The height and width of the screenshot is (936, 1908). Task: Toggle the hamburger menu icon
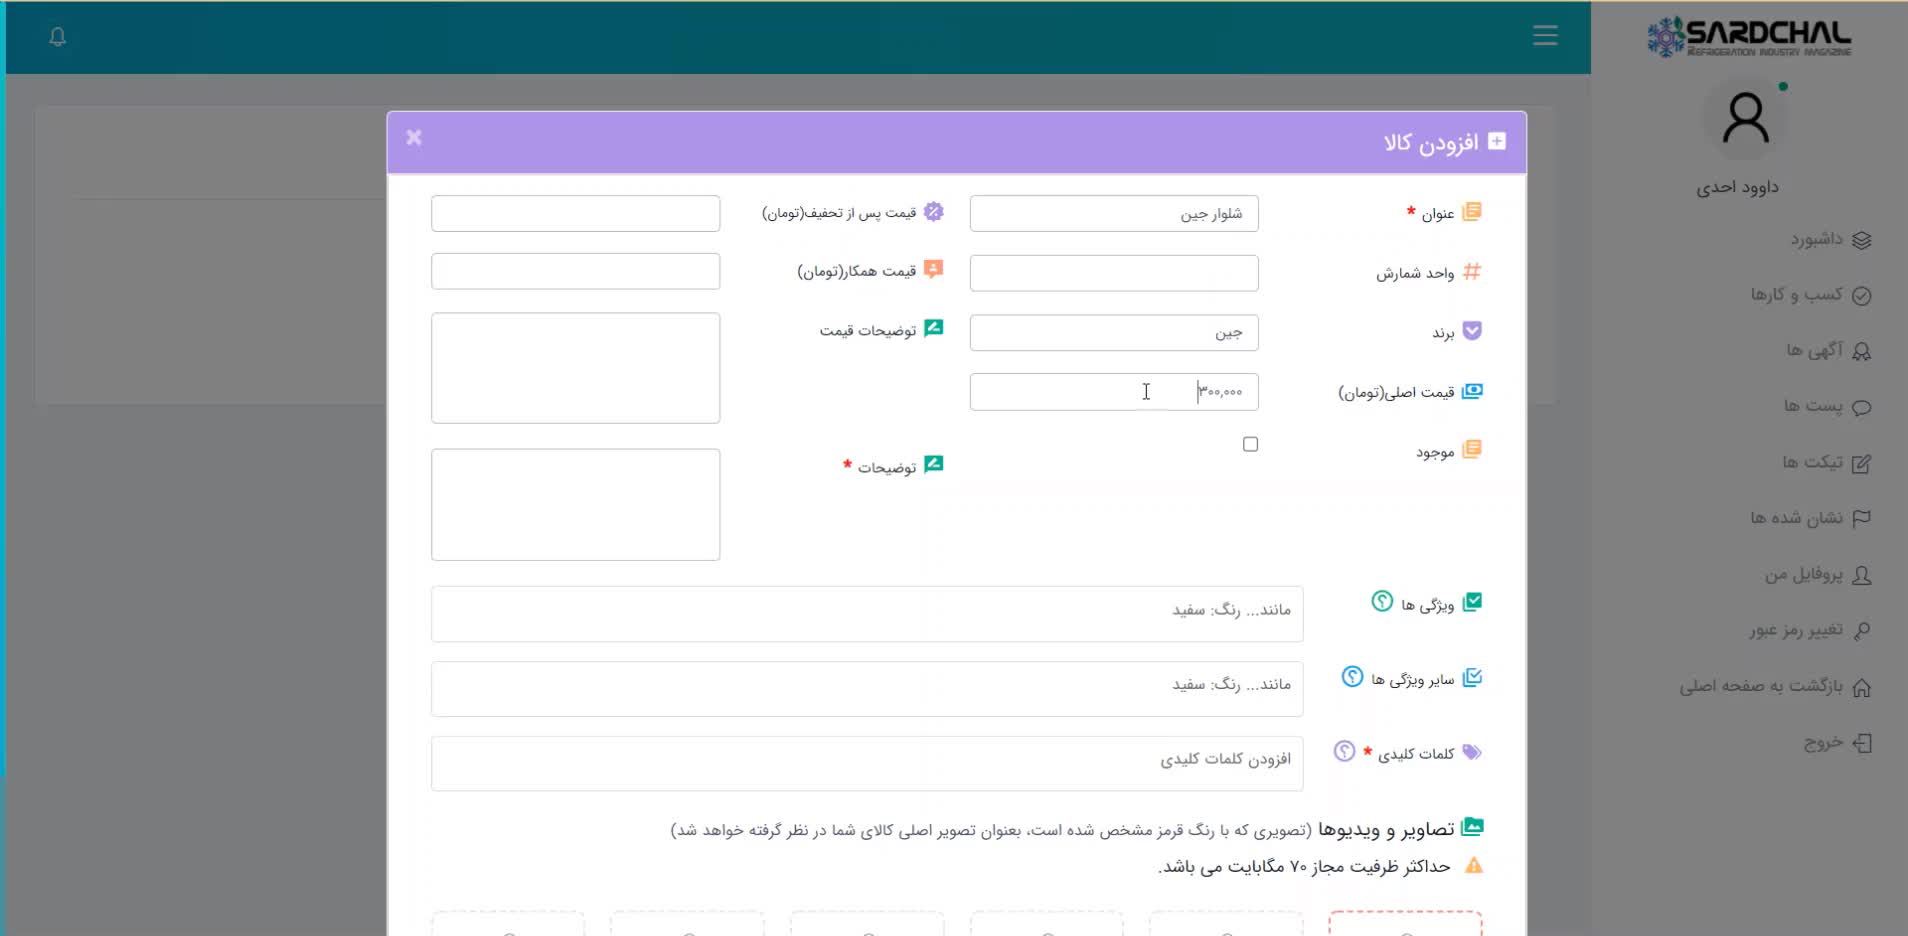pos(1545,36)
